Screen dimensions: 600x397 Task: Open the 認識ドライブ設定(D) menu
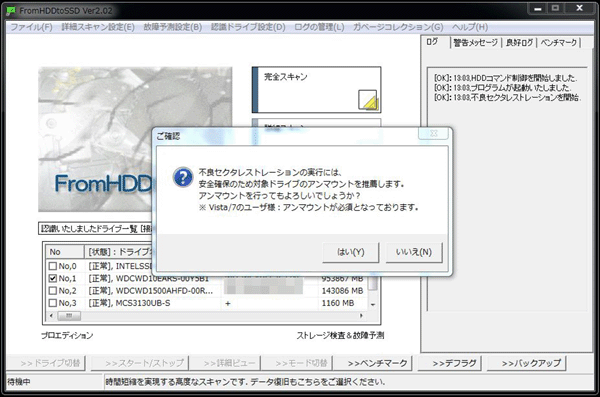[248, 27]
